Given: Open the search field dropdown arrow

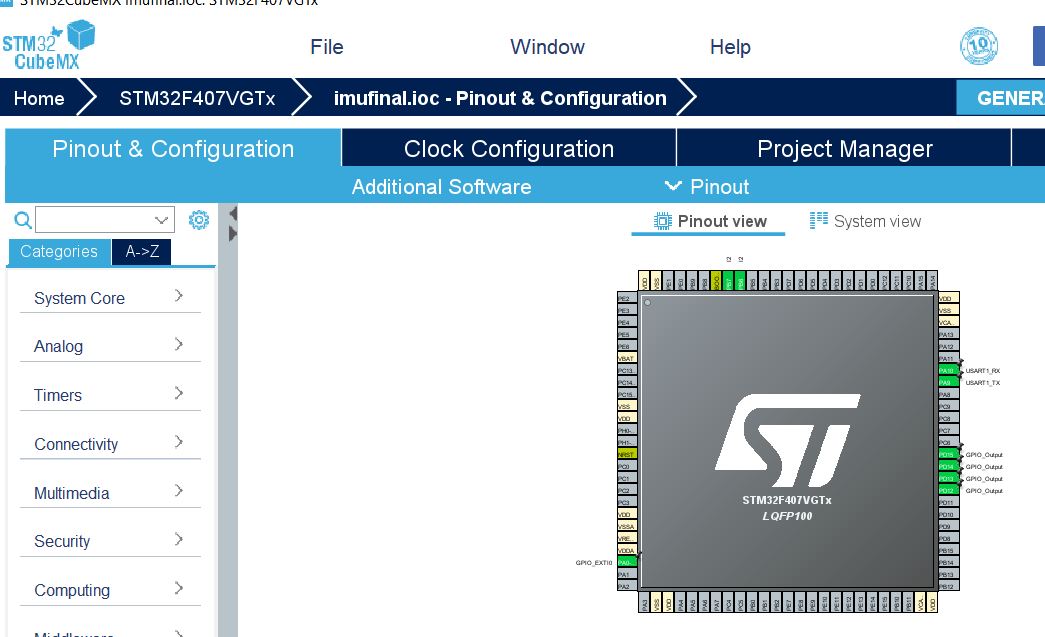Looking at the screenshot, I should tap(161, 220).
